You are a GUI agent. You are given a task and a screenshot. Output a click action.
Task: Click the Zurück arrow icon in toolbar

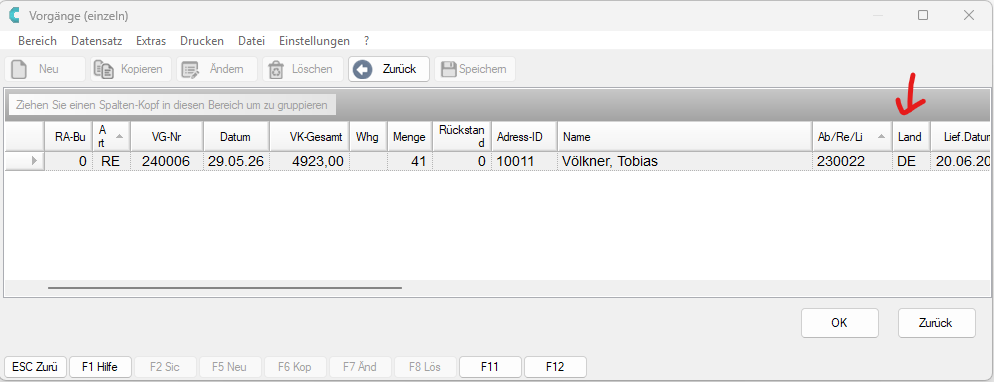click(363, 69)
